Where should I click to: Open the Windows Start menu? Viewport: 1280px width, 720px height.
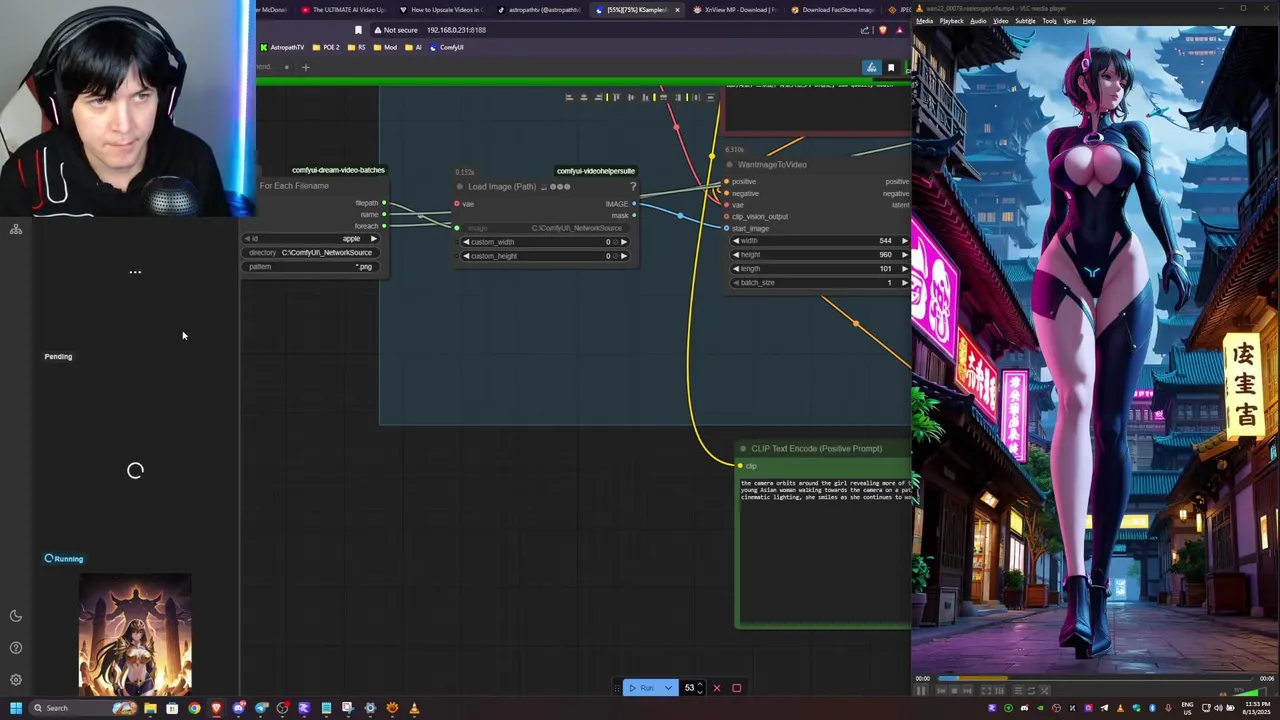point(15,708)
